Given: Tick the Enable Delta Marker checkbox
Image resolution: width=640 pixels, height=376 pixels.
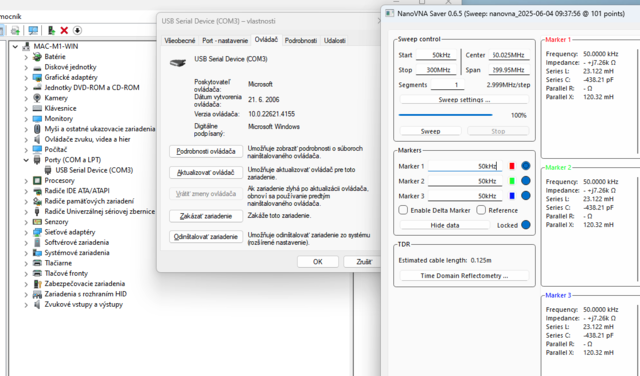Looking at the screenshot, I should 403,210.
